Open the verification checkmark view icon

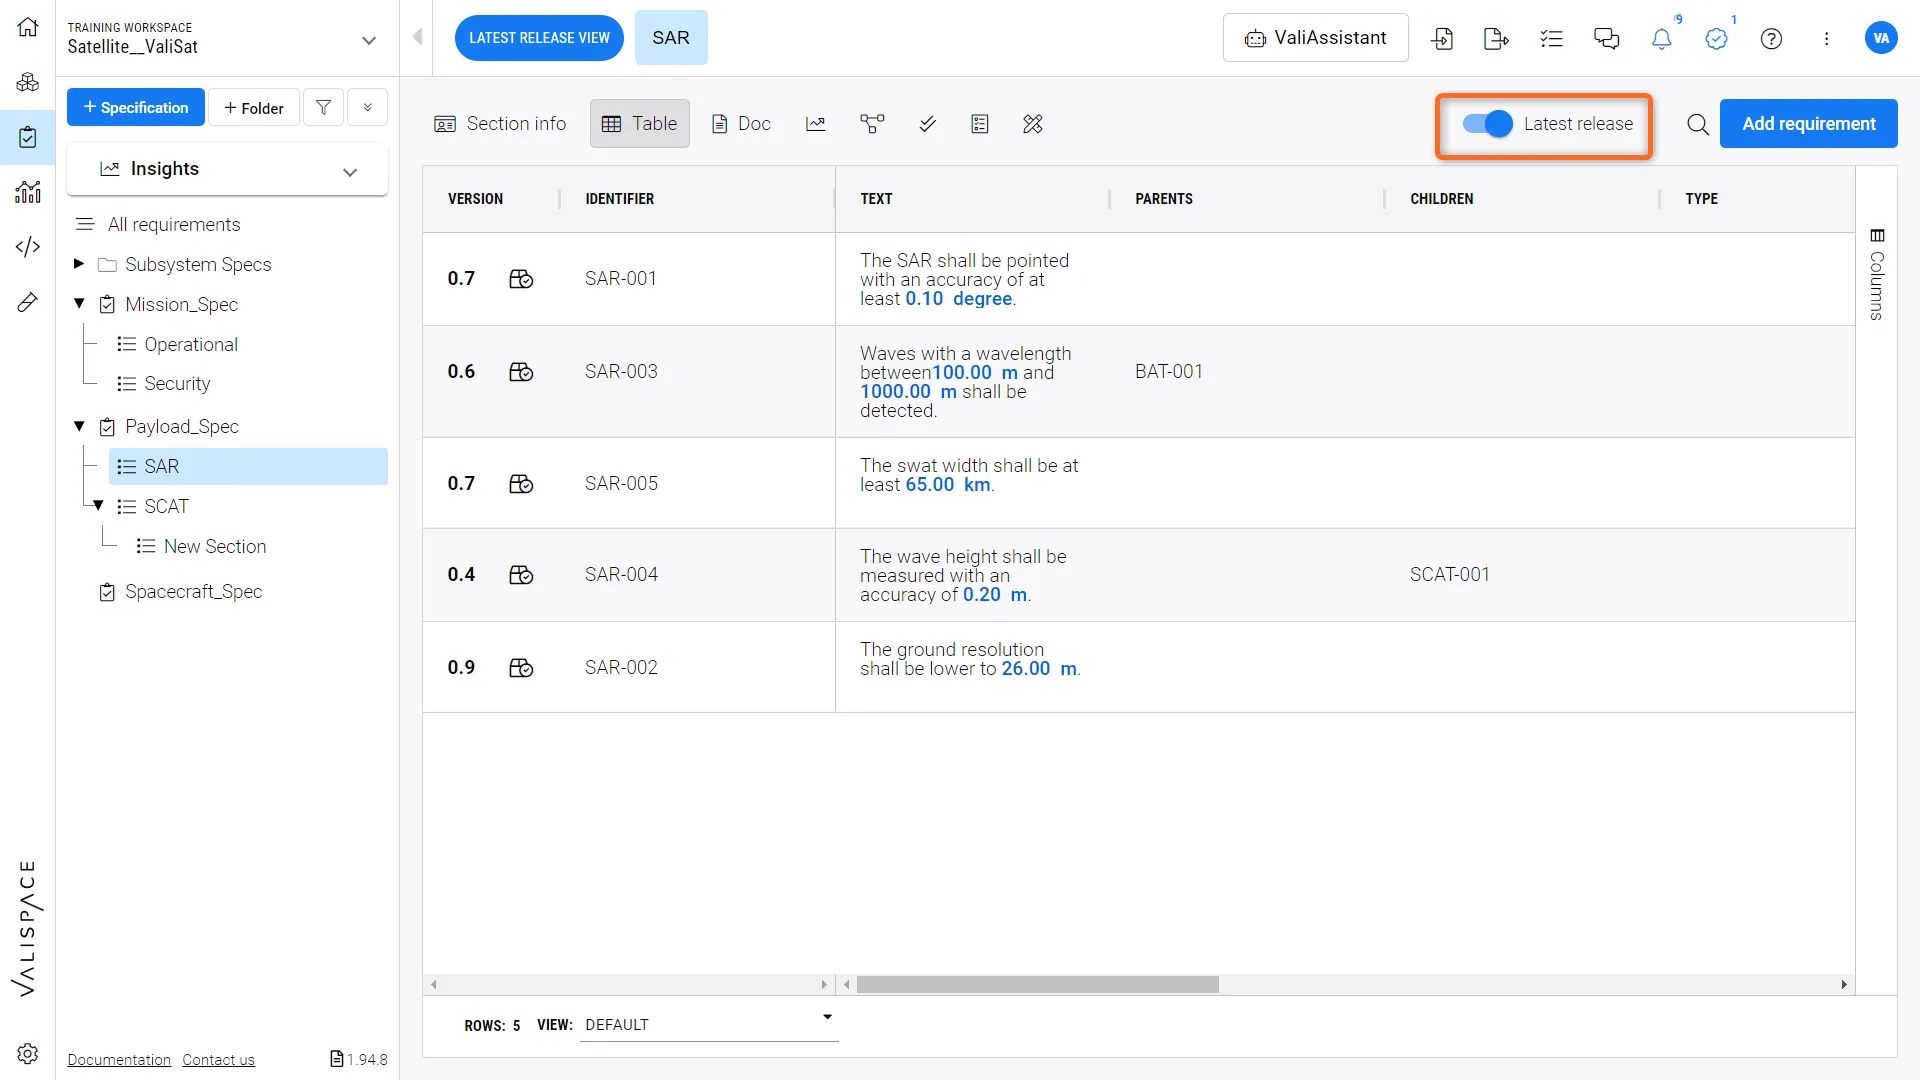[x=927, y=124]
